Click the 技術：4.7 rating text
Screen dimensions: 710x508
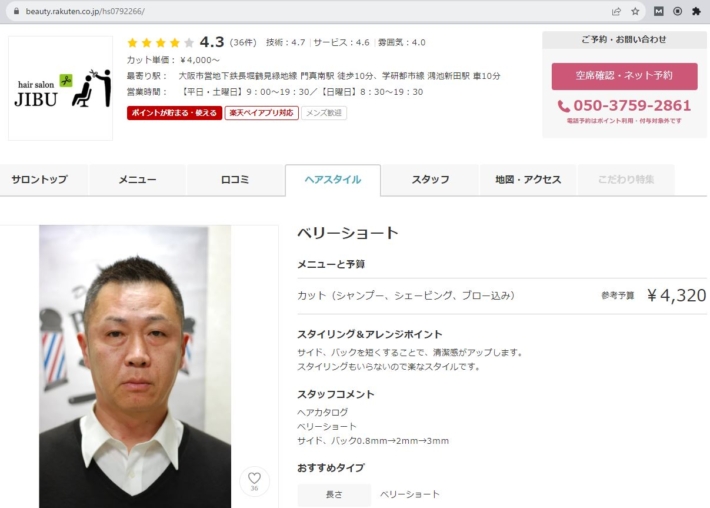tap(285, 43)
